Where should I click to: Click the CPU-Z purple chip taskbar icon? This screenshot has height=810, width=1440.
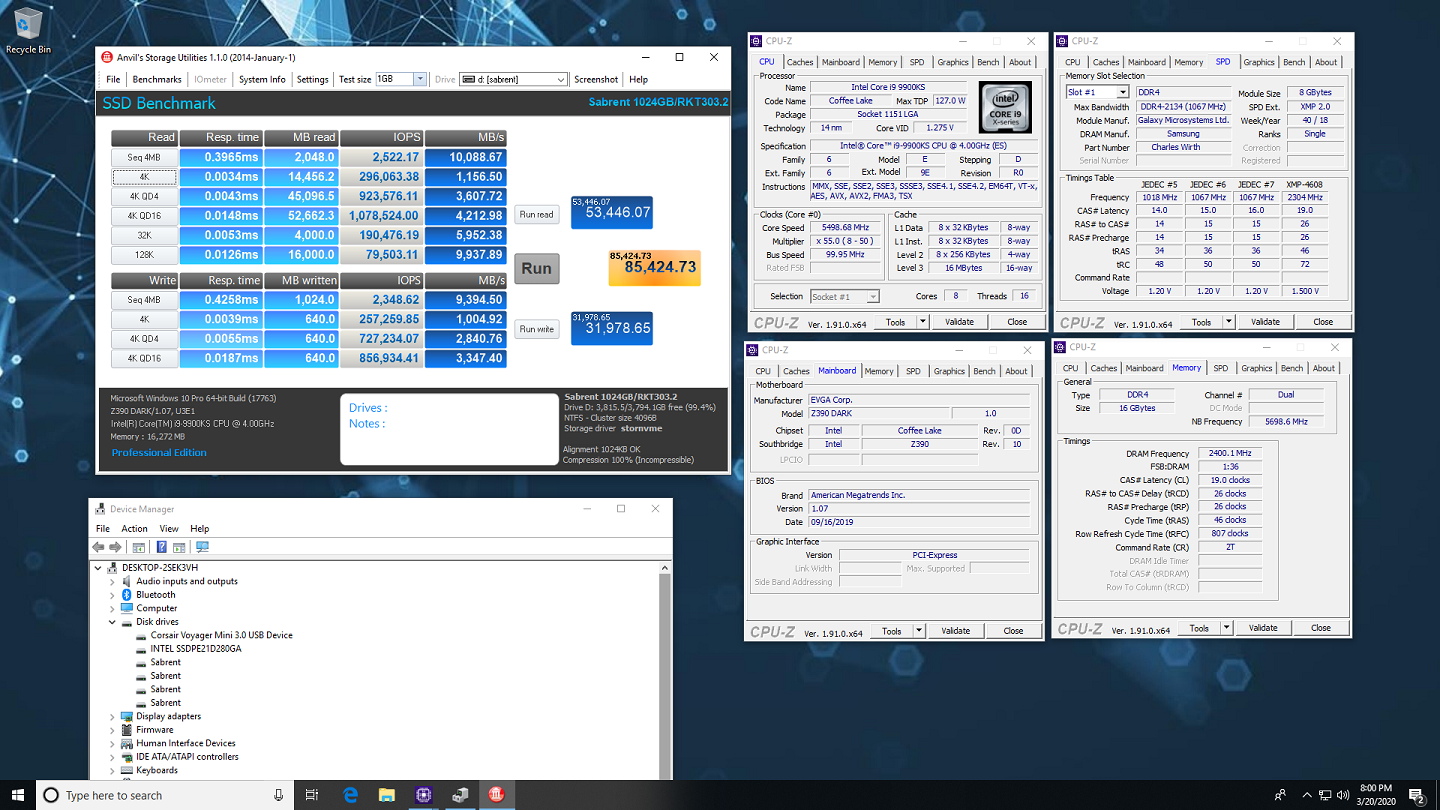point(423,795)
